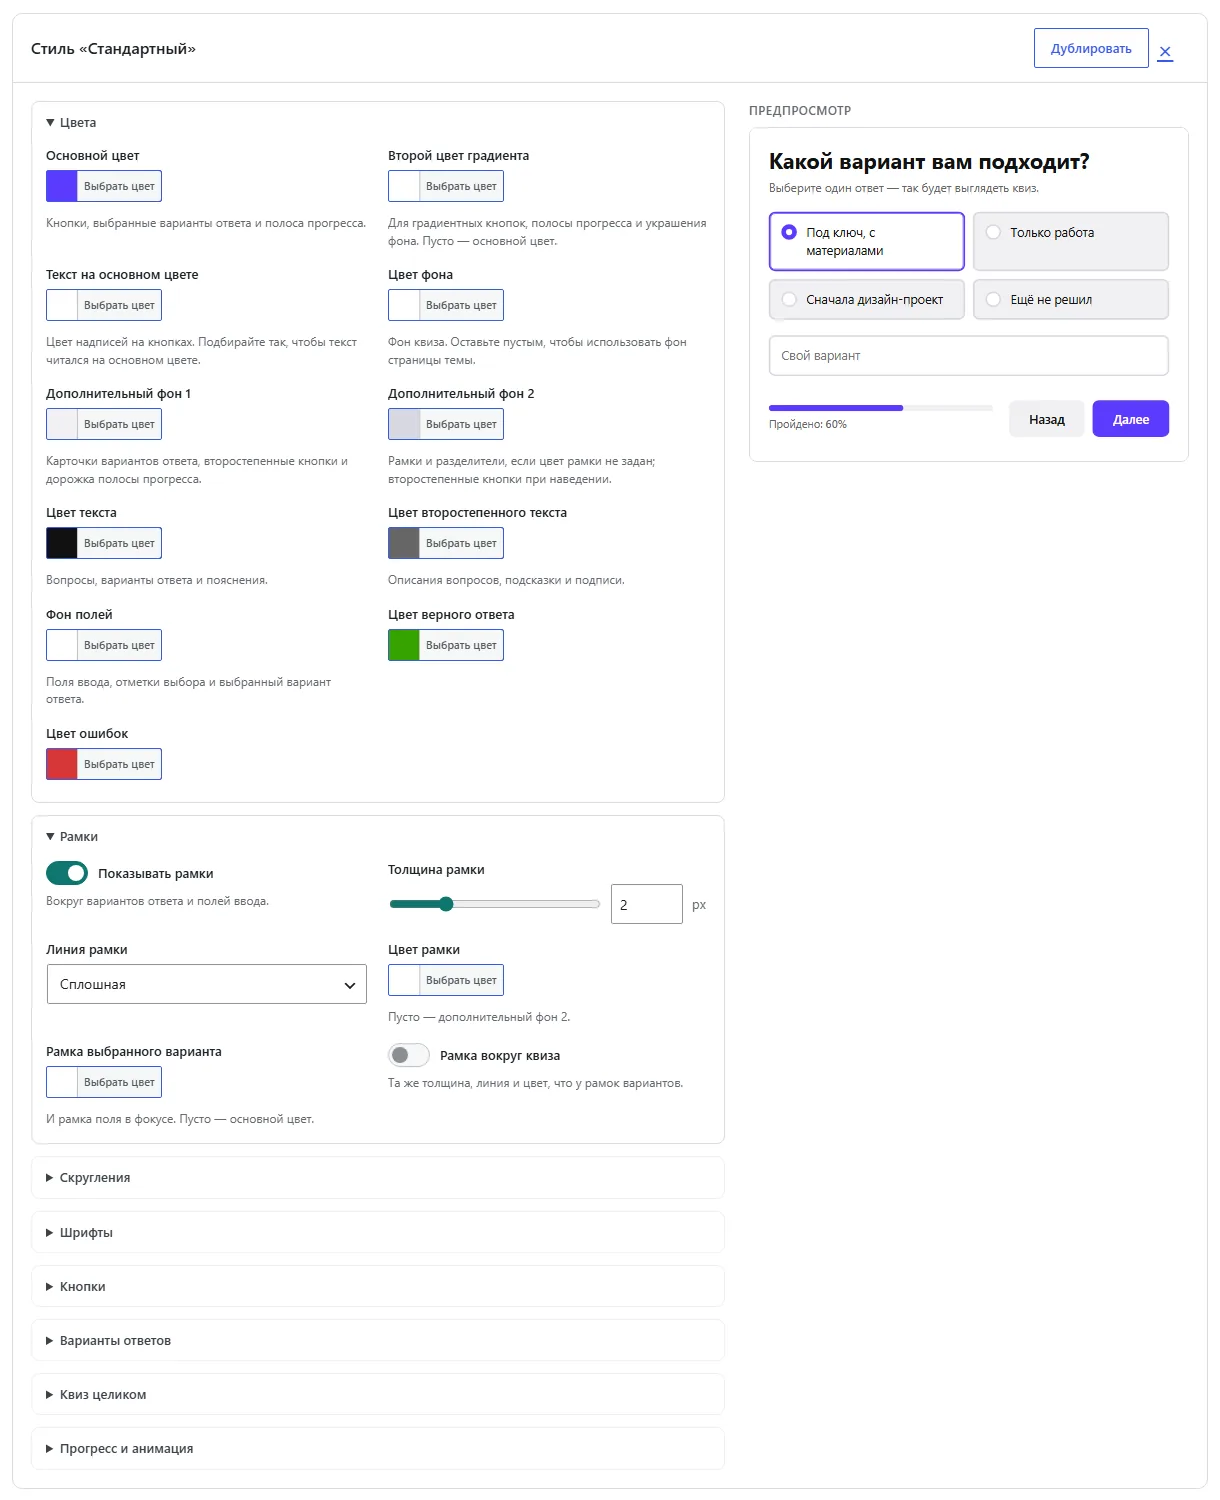Open the Линия рамки dropdown
The image size is (1220, 1500).
(207, 984)
